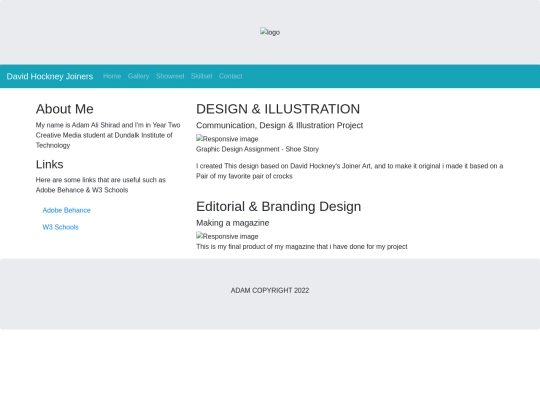
Task: Click the Responsive image under Making a magazine
Action: click(227, 236)
